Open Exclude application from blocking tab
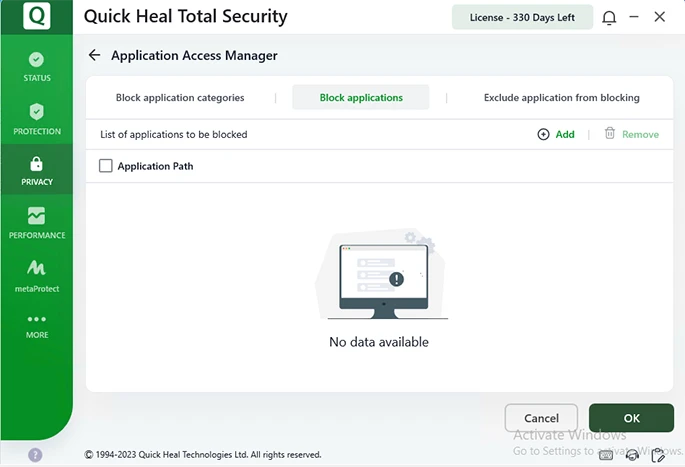Viewport: 685px width, 467px height. click(x=561, y=98)
